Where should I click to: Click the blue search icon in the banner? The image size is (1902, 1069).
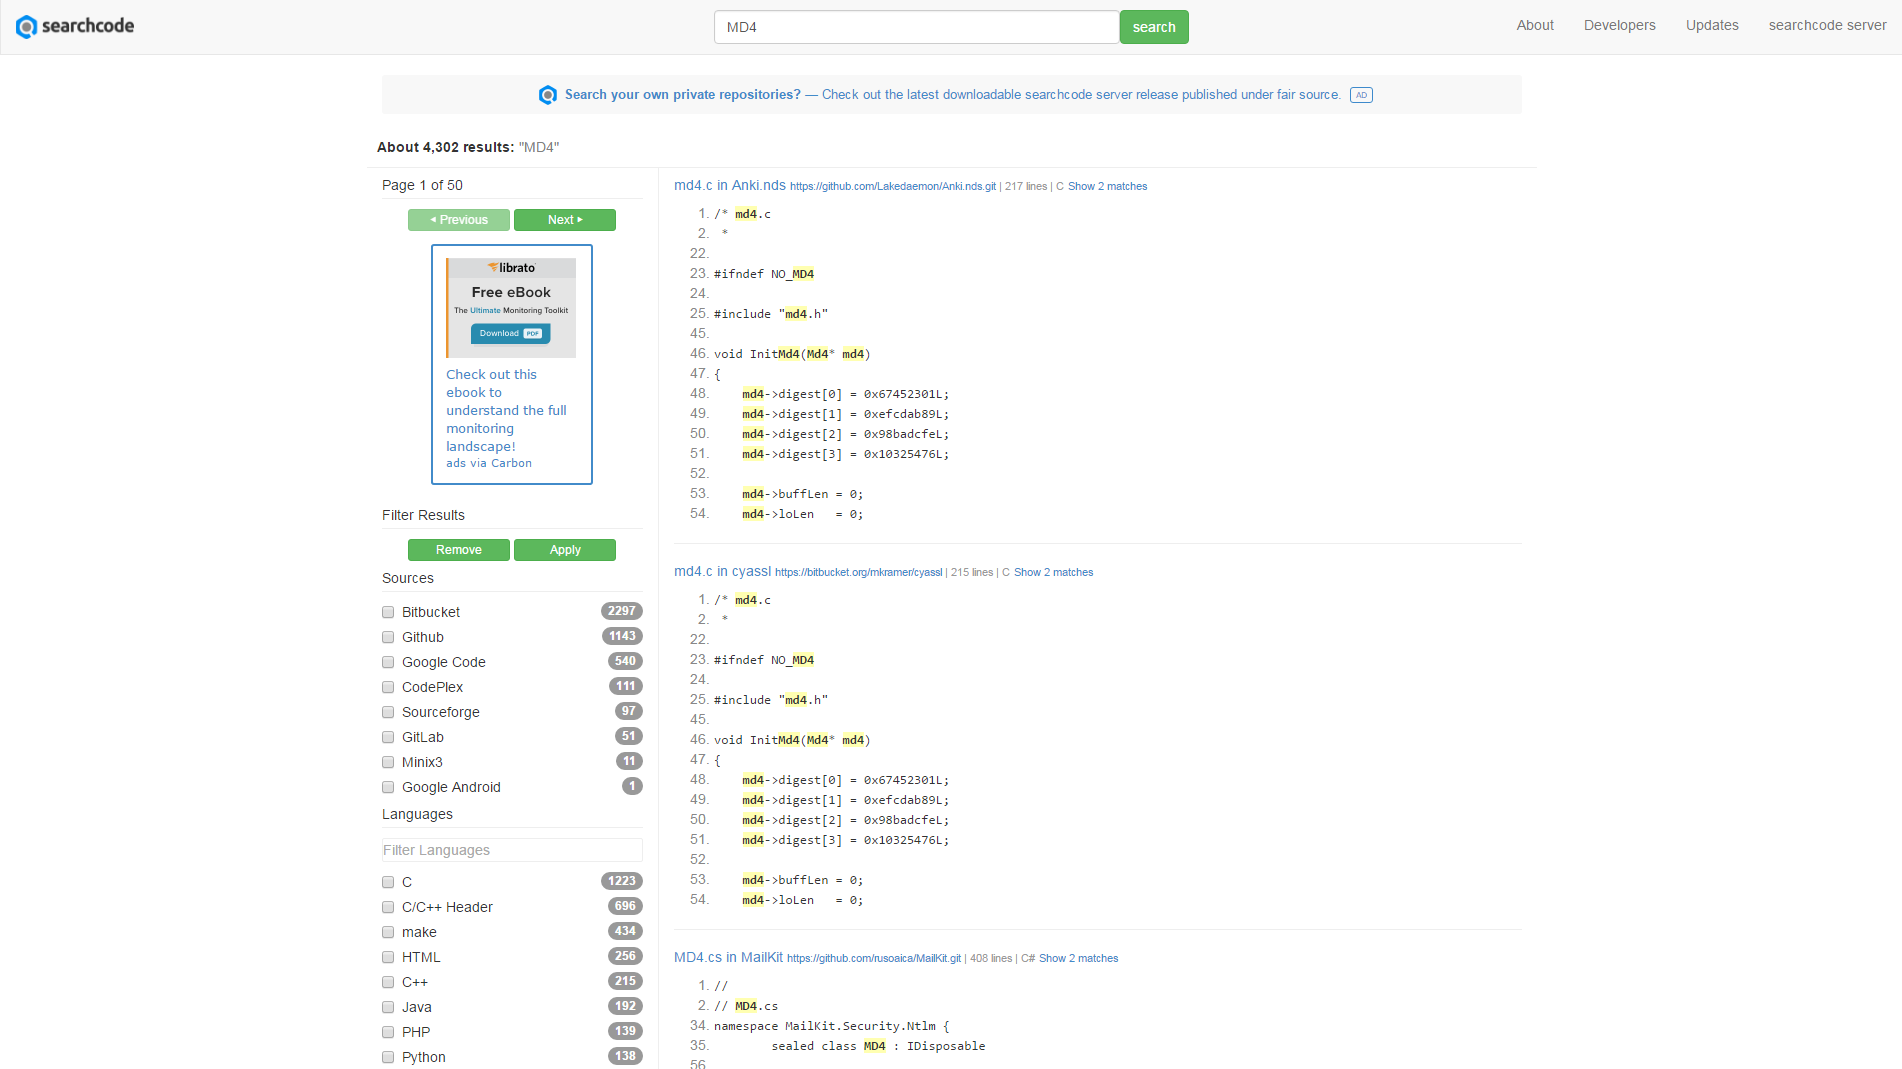(x=548, y=94)
